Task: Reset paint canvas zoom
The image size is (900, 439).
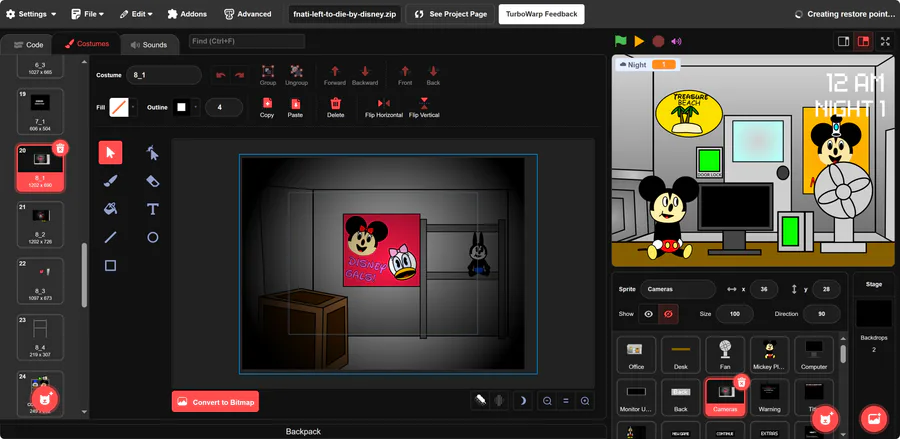Action: 565,401
